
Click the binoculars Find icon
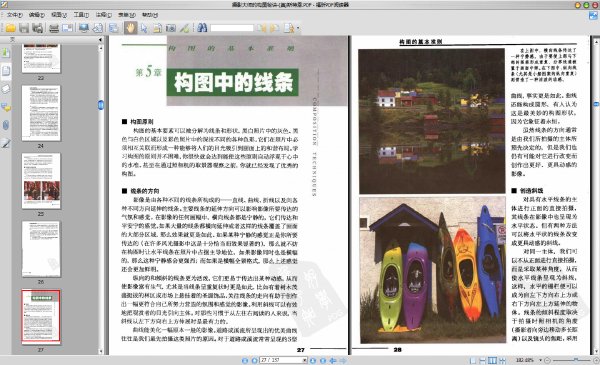tap(202, 28)
